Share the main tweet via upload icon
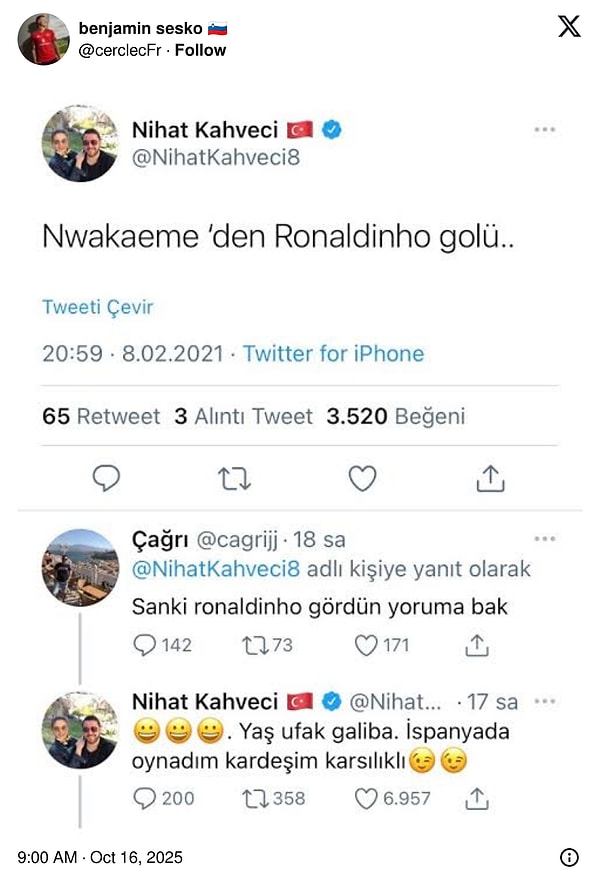The height and width of the screenshot is (888, 600). click(490, 480)
